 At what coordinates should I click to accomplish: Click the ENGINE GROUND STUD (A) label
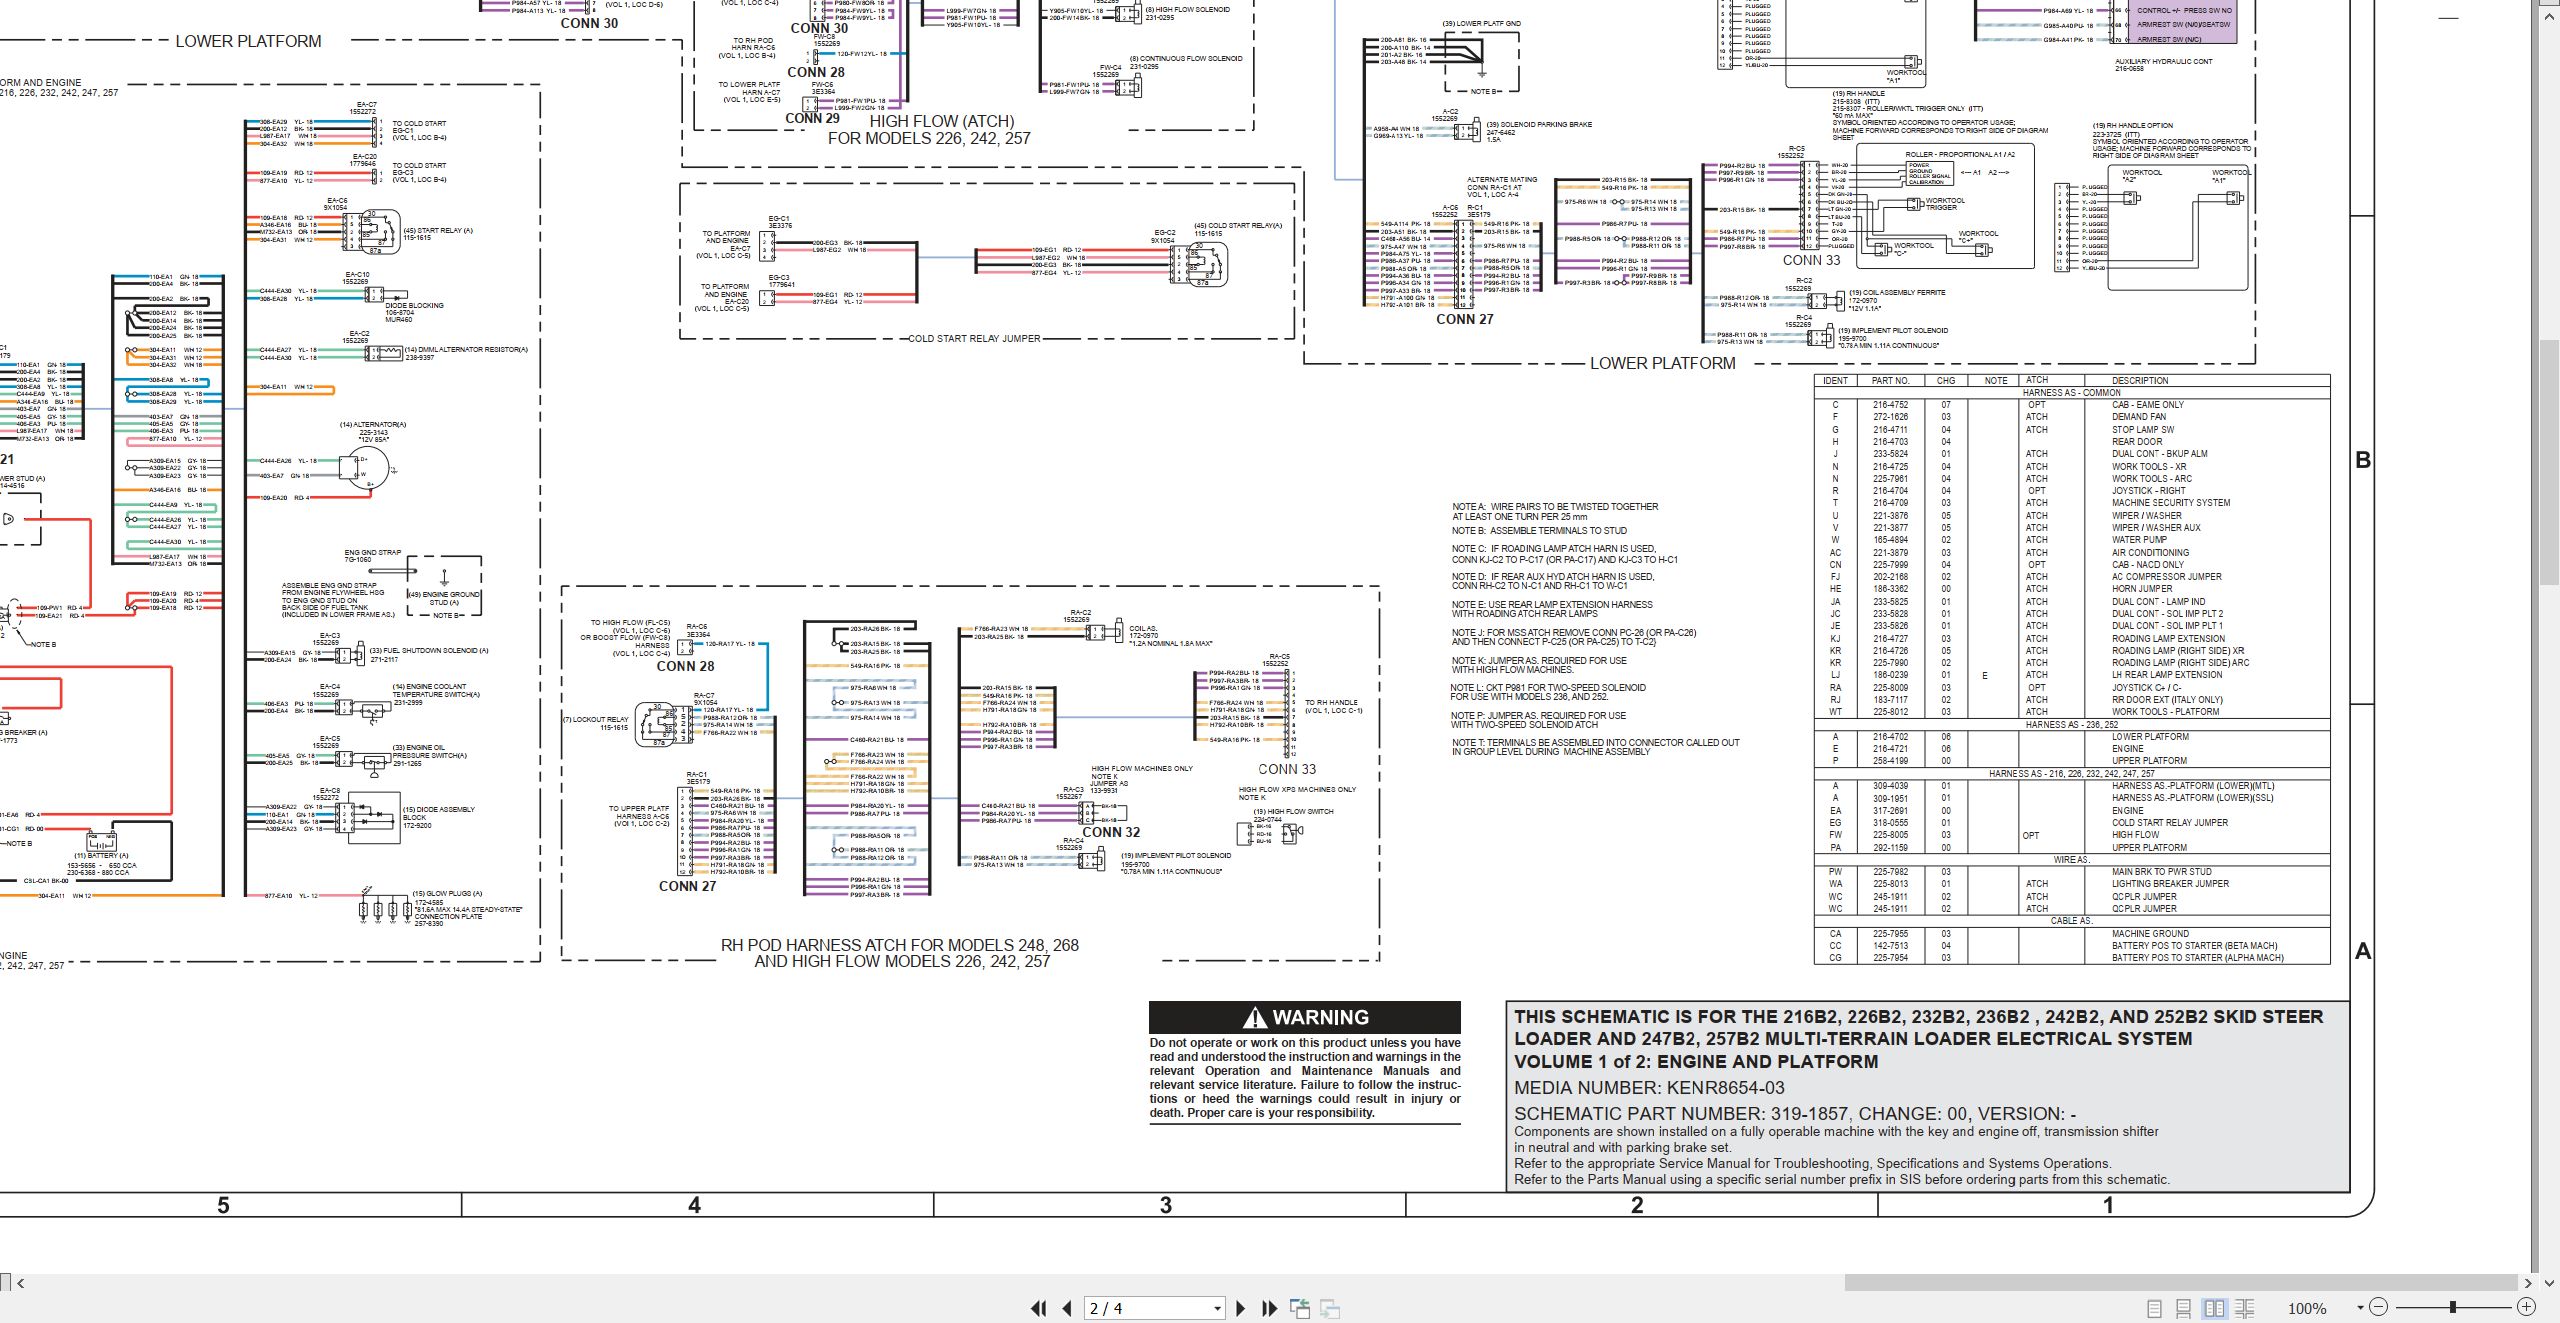pos(444,598)
